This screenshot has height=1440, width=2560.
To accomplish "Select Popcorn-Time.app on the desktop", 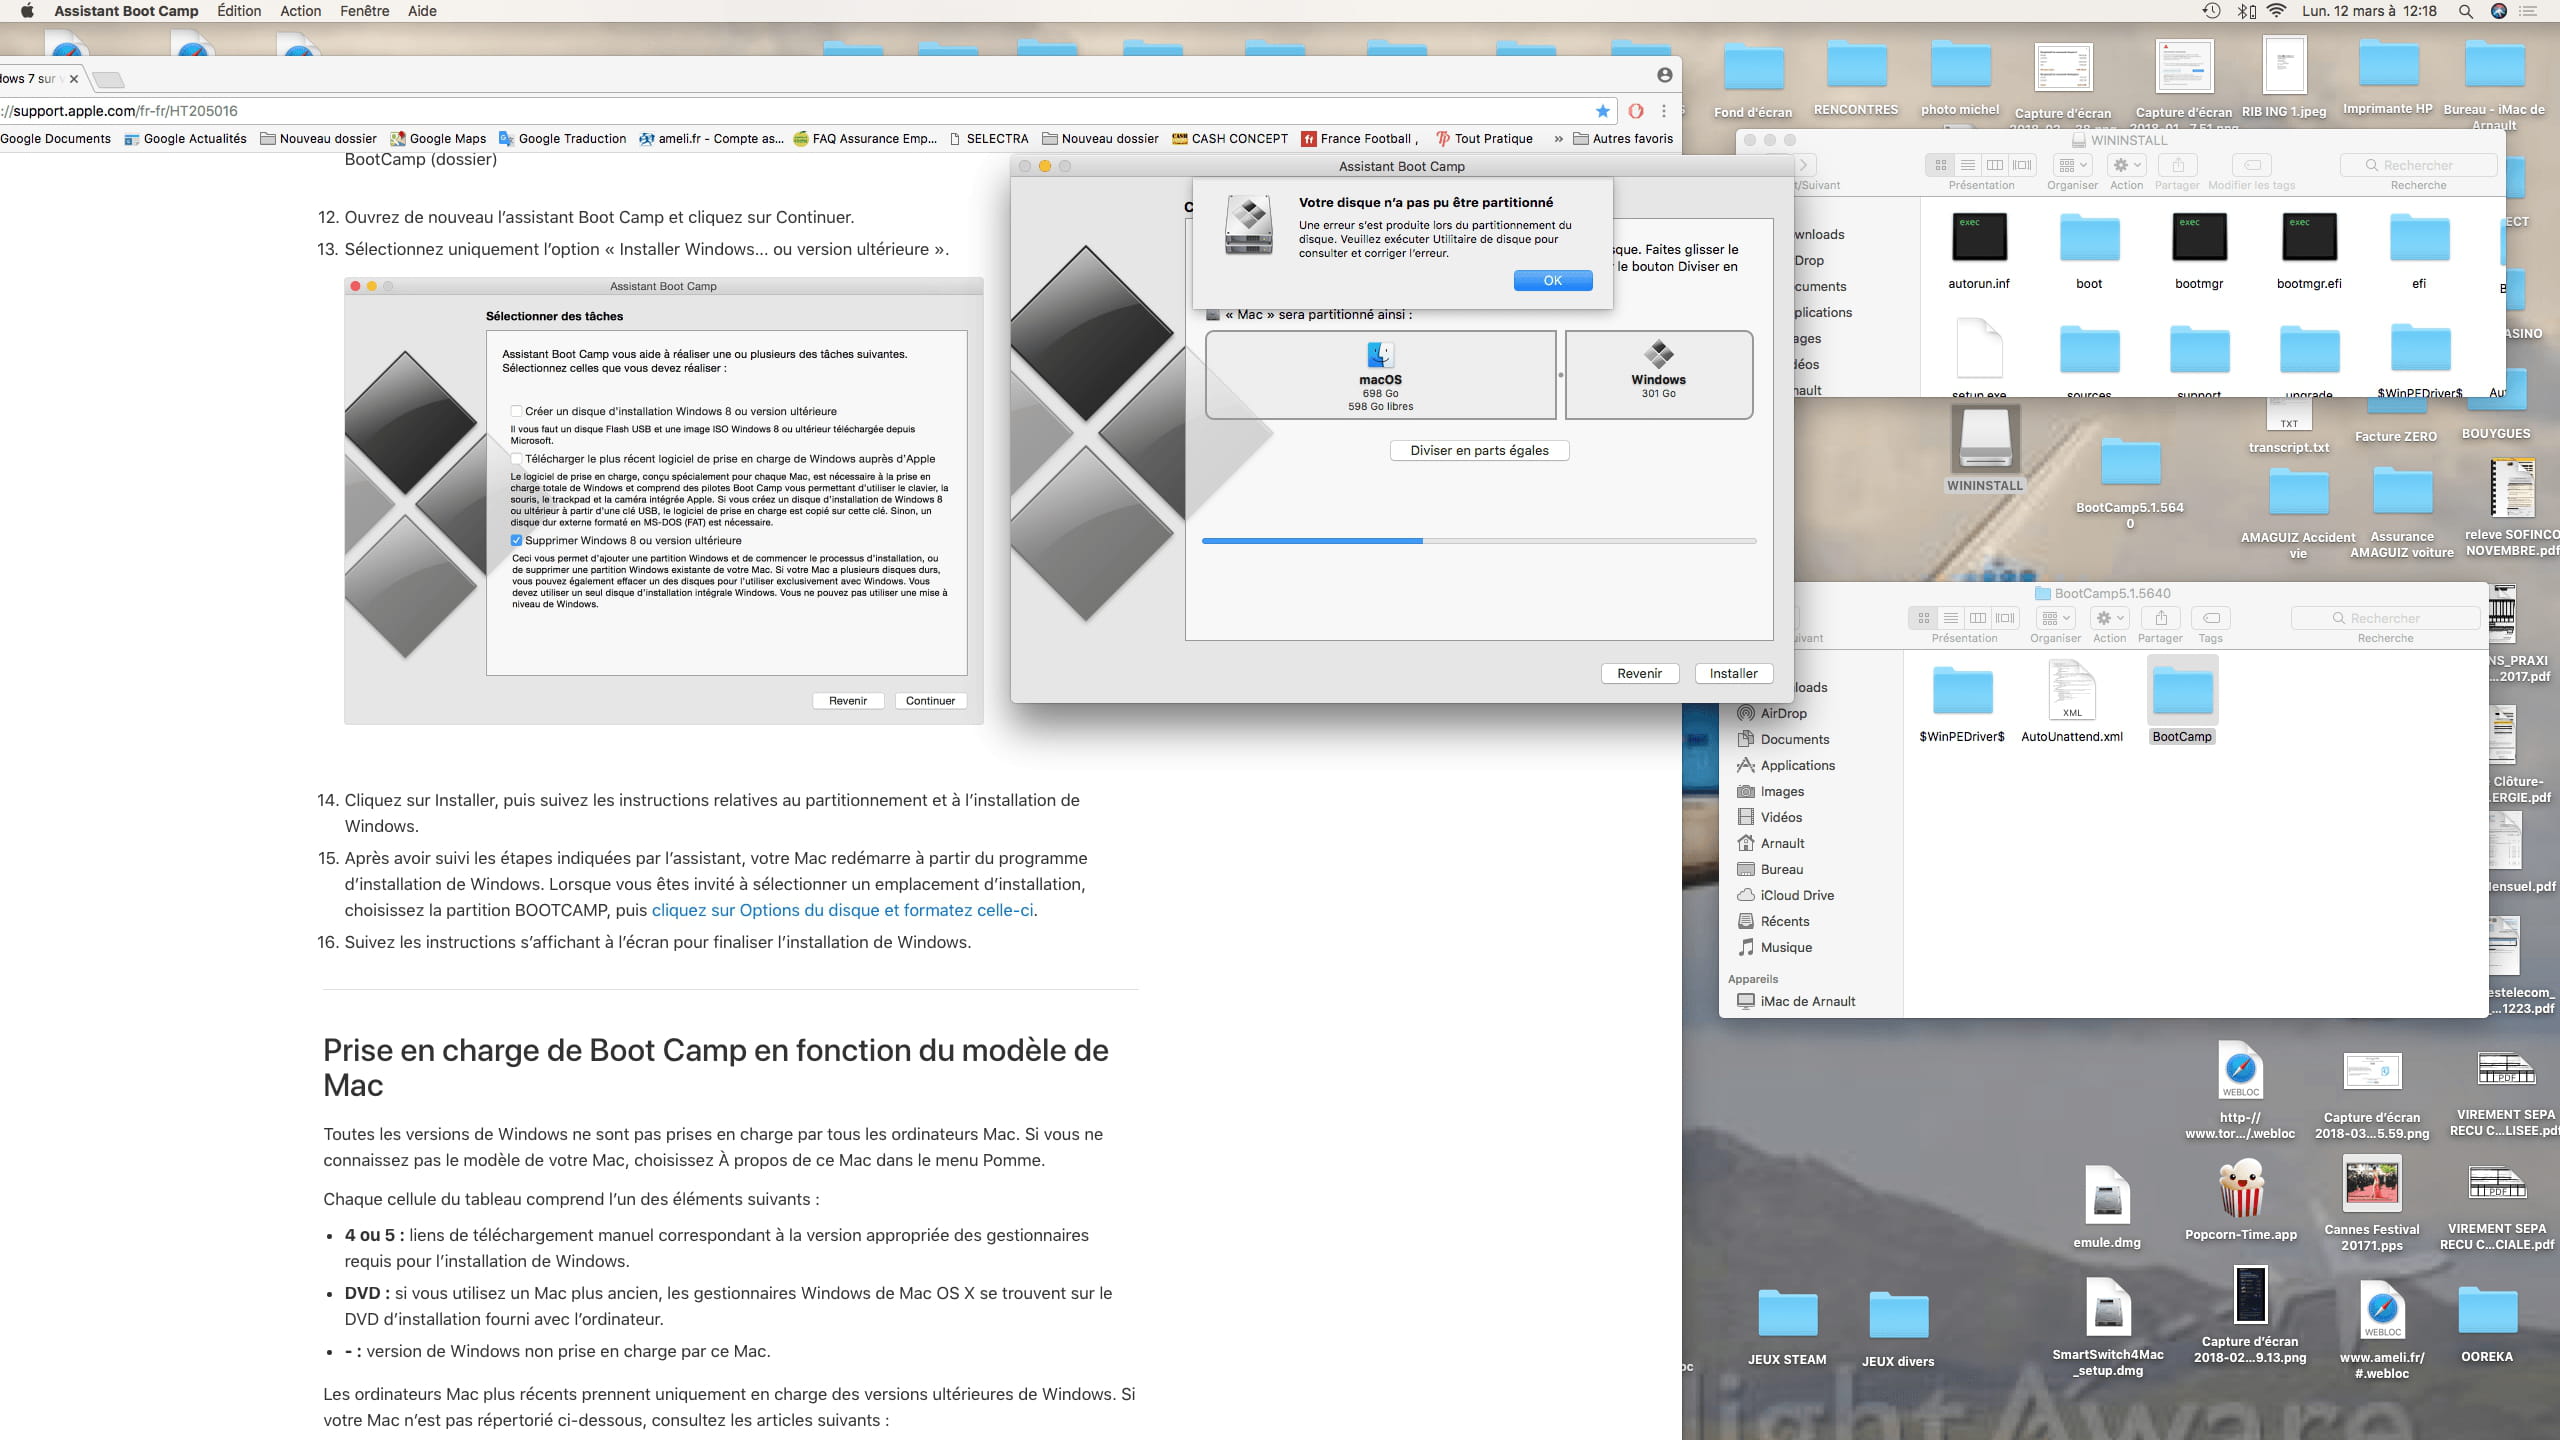I will pos(2241,1200).
